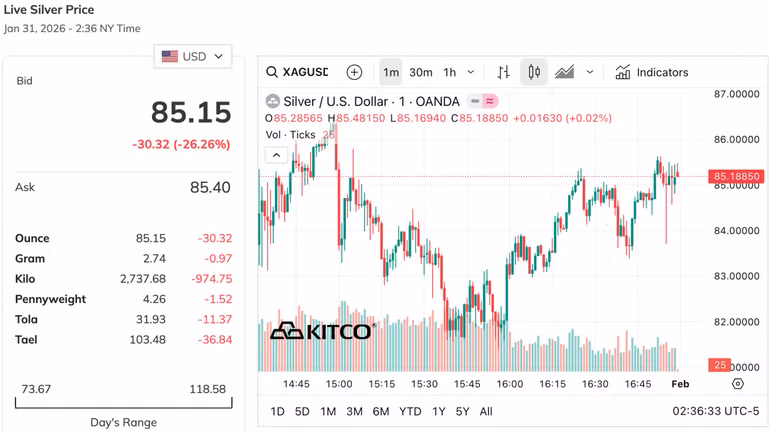Open chart settings gear icon
This screenshot has height=432, width=770.
coord(738,384)
